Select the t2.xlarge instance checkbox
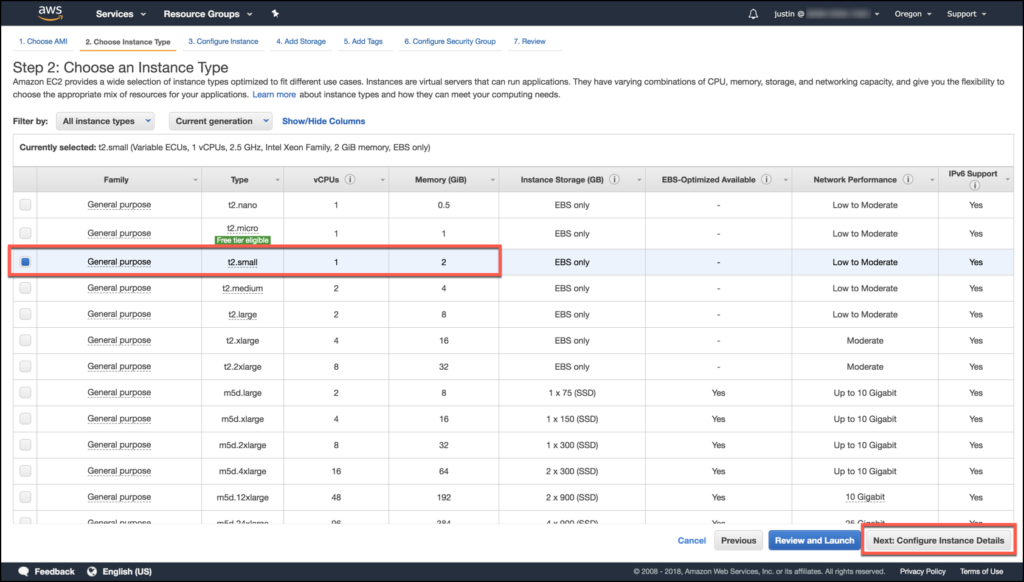Viewport: 1024px width, 582px height. pos(25,340)
